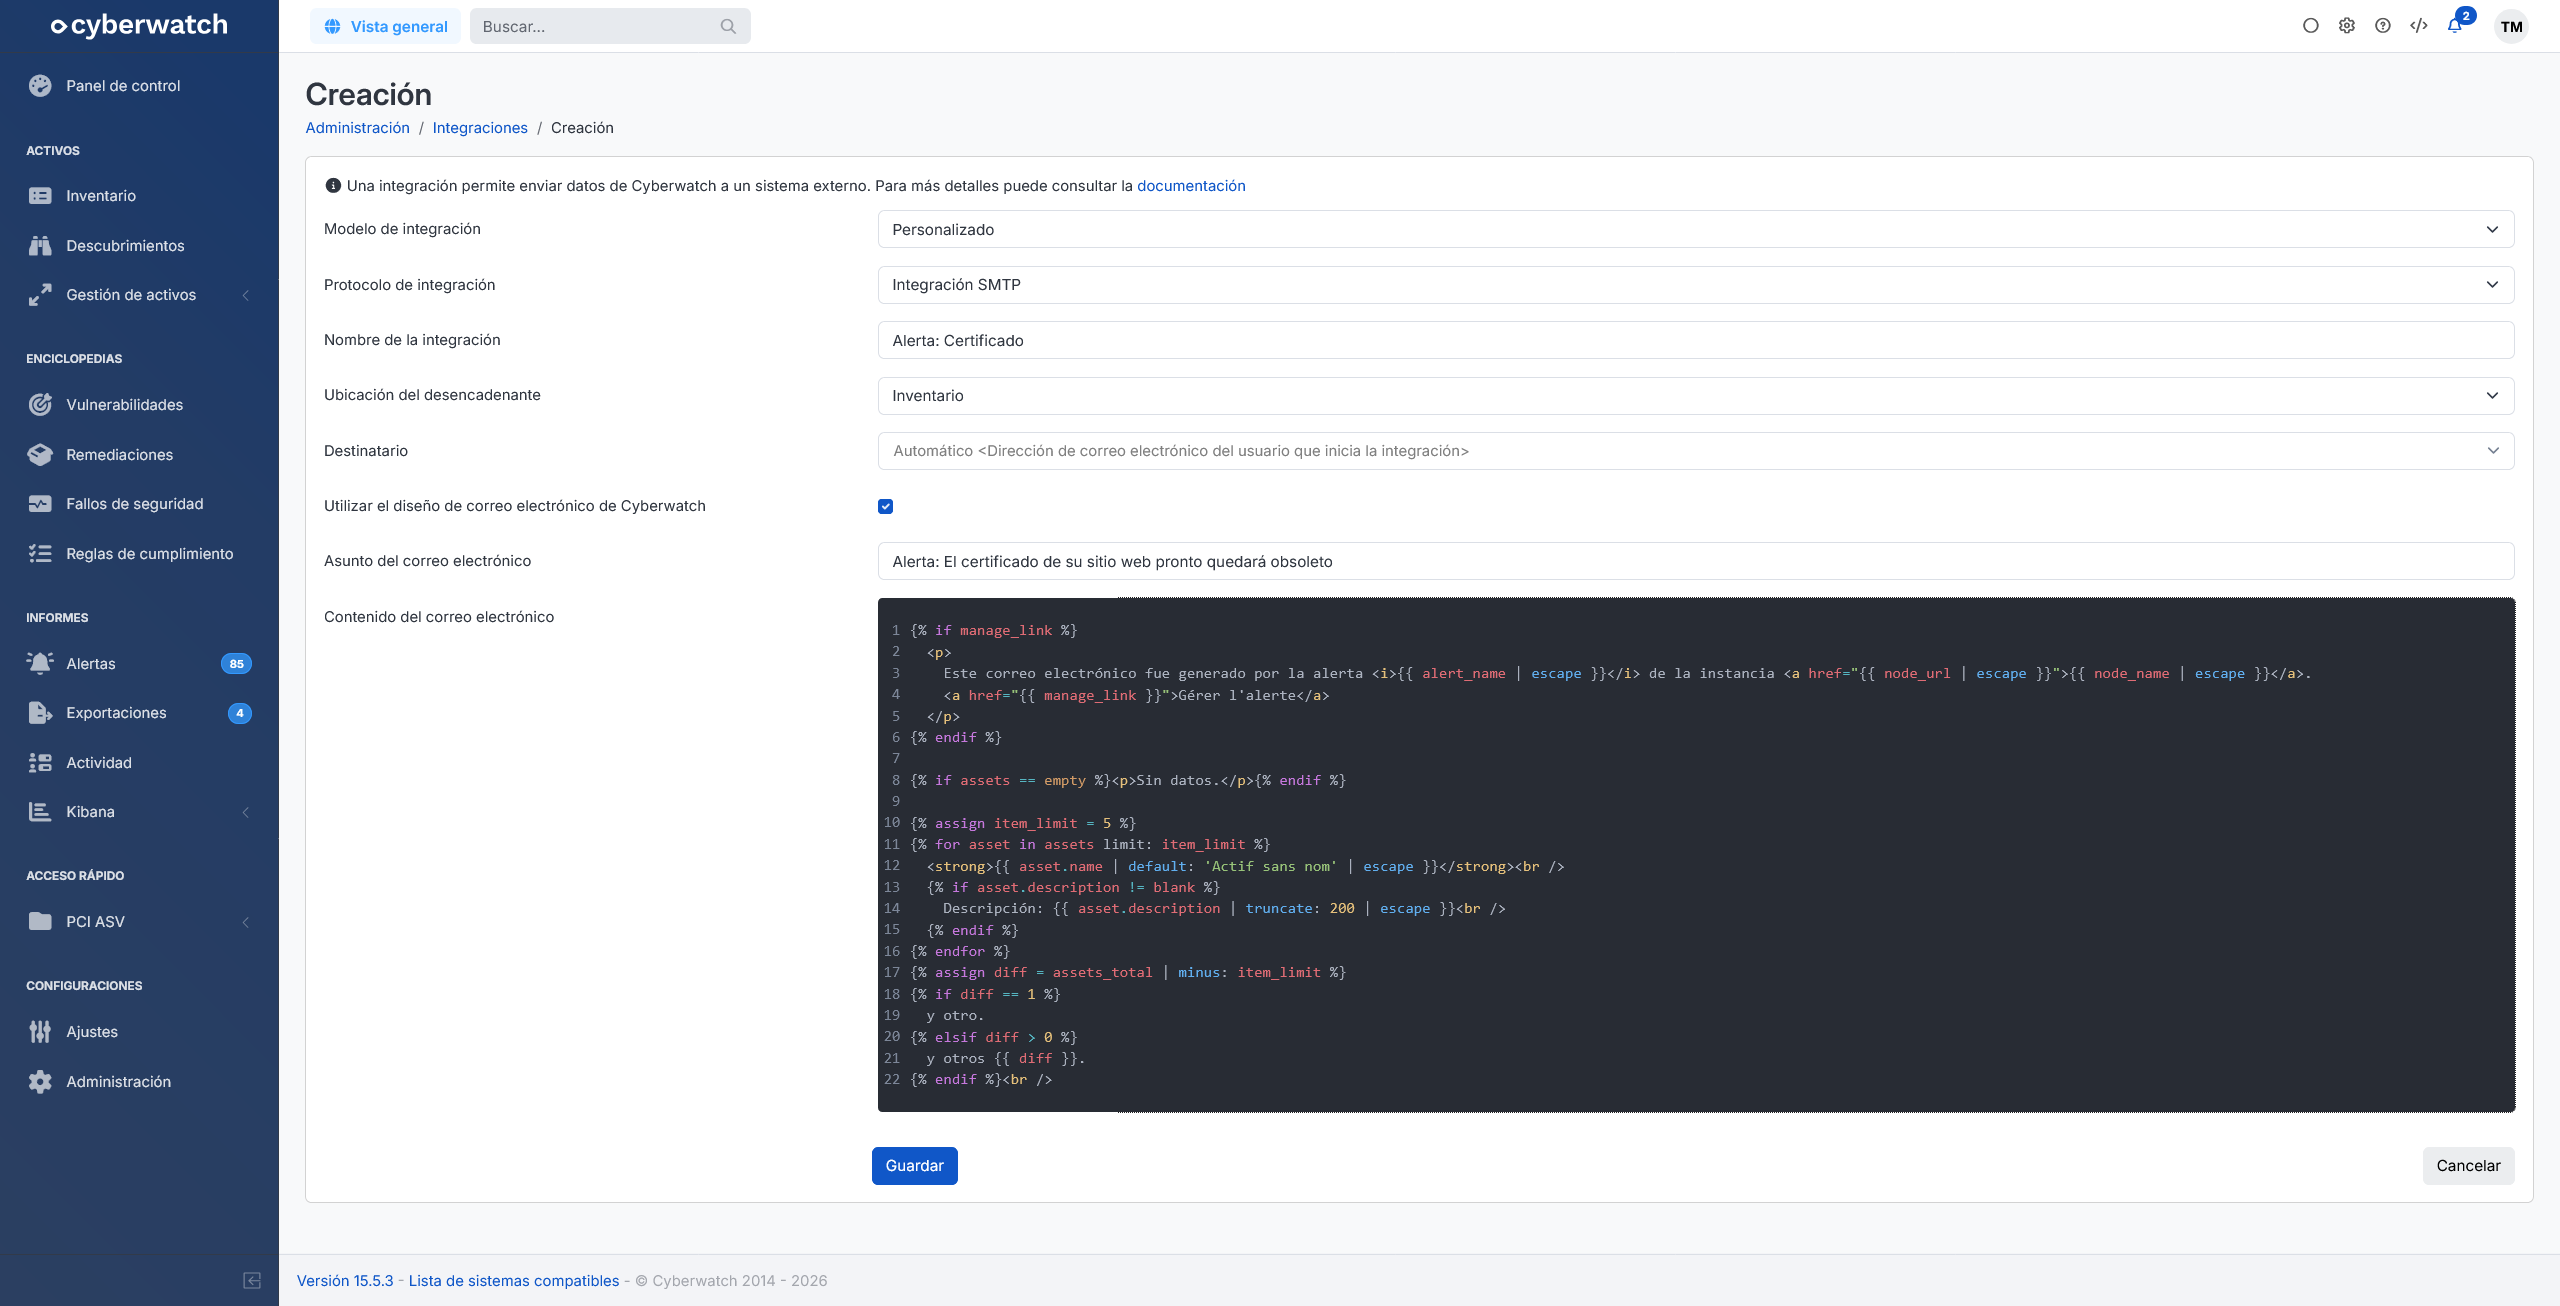Click the Descubrimientos binoculars icon
This screenshot has width=2560, height=1306.
(40, 245)
